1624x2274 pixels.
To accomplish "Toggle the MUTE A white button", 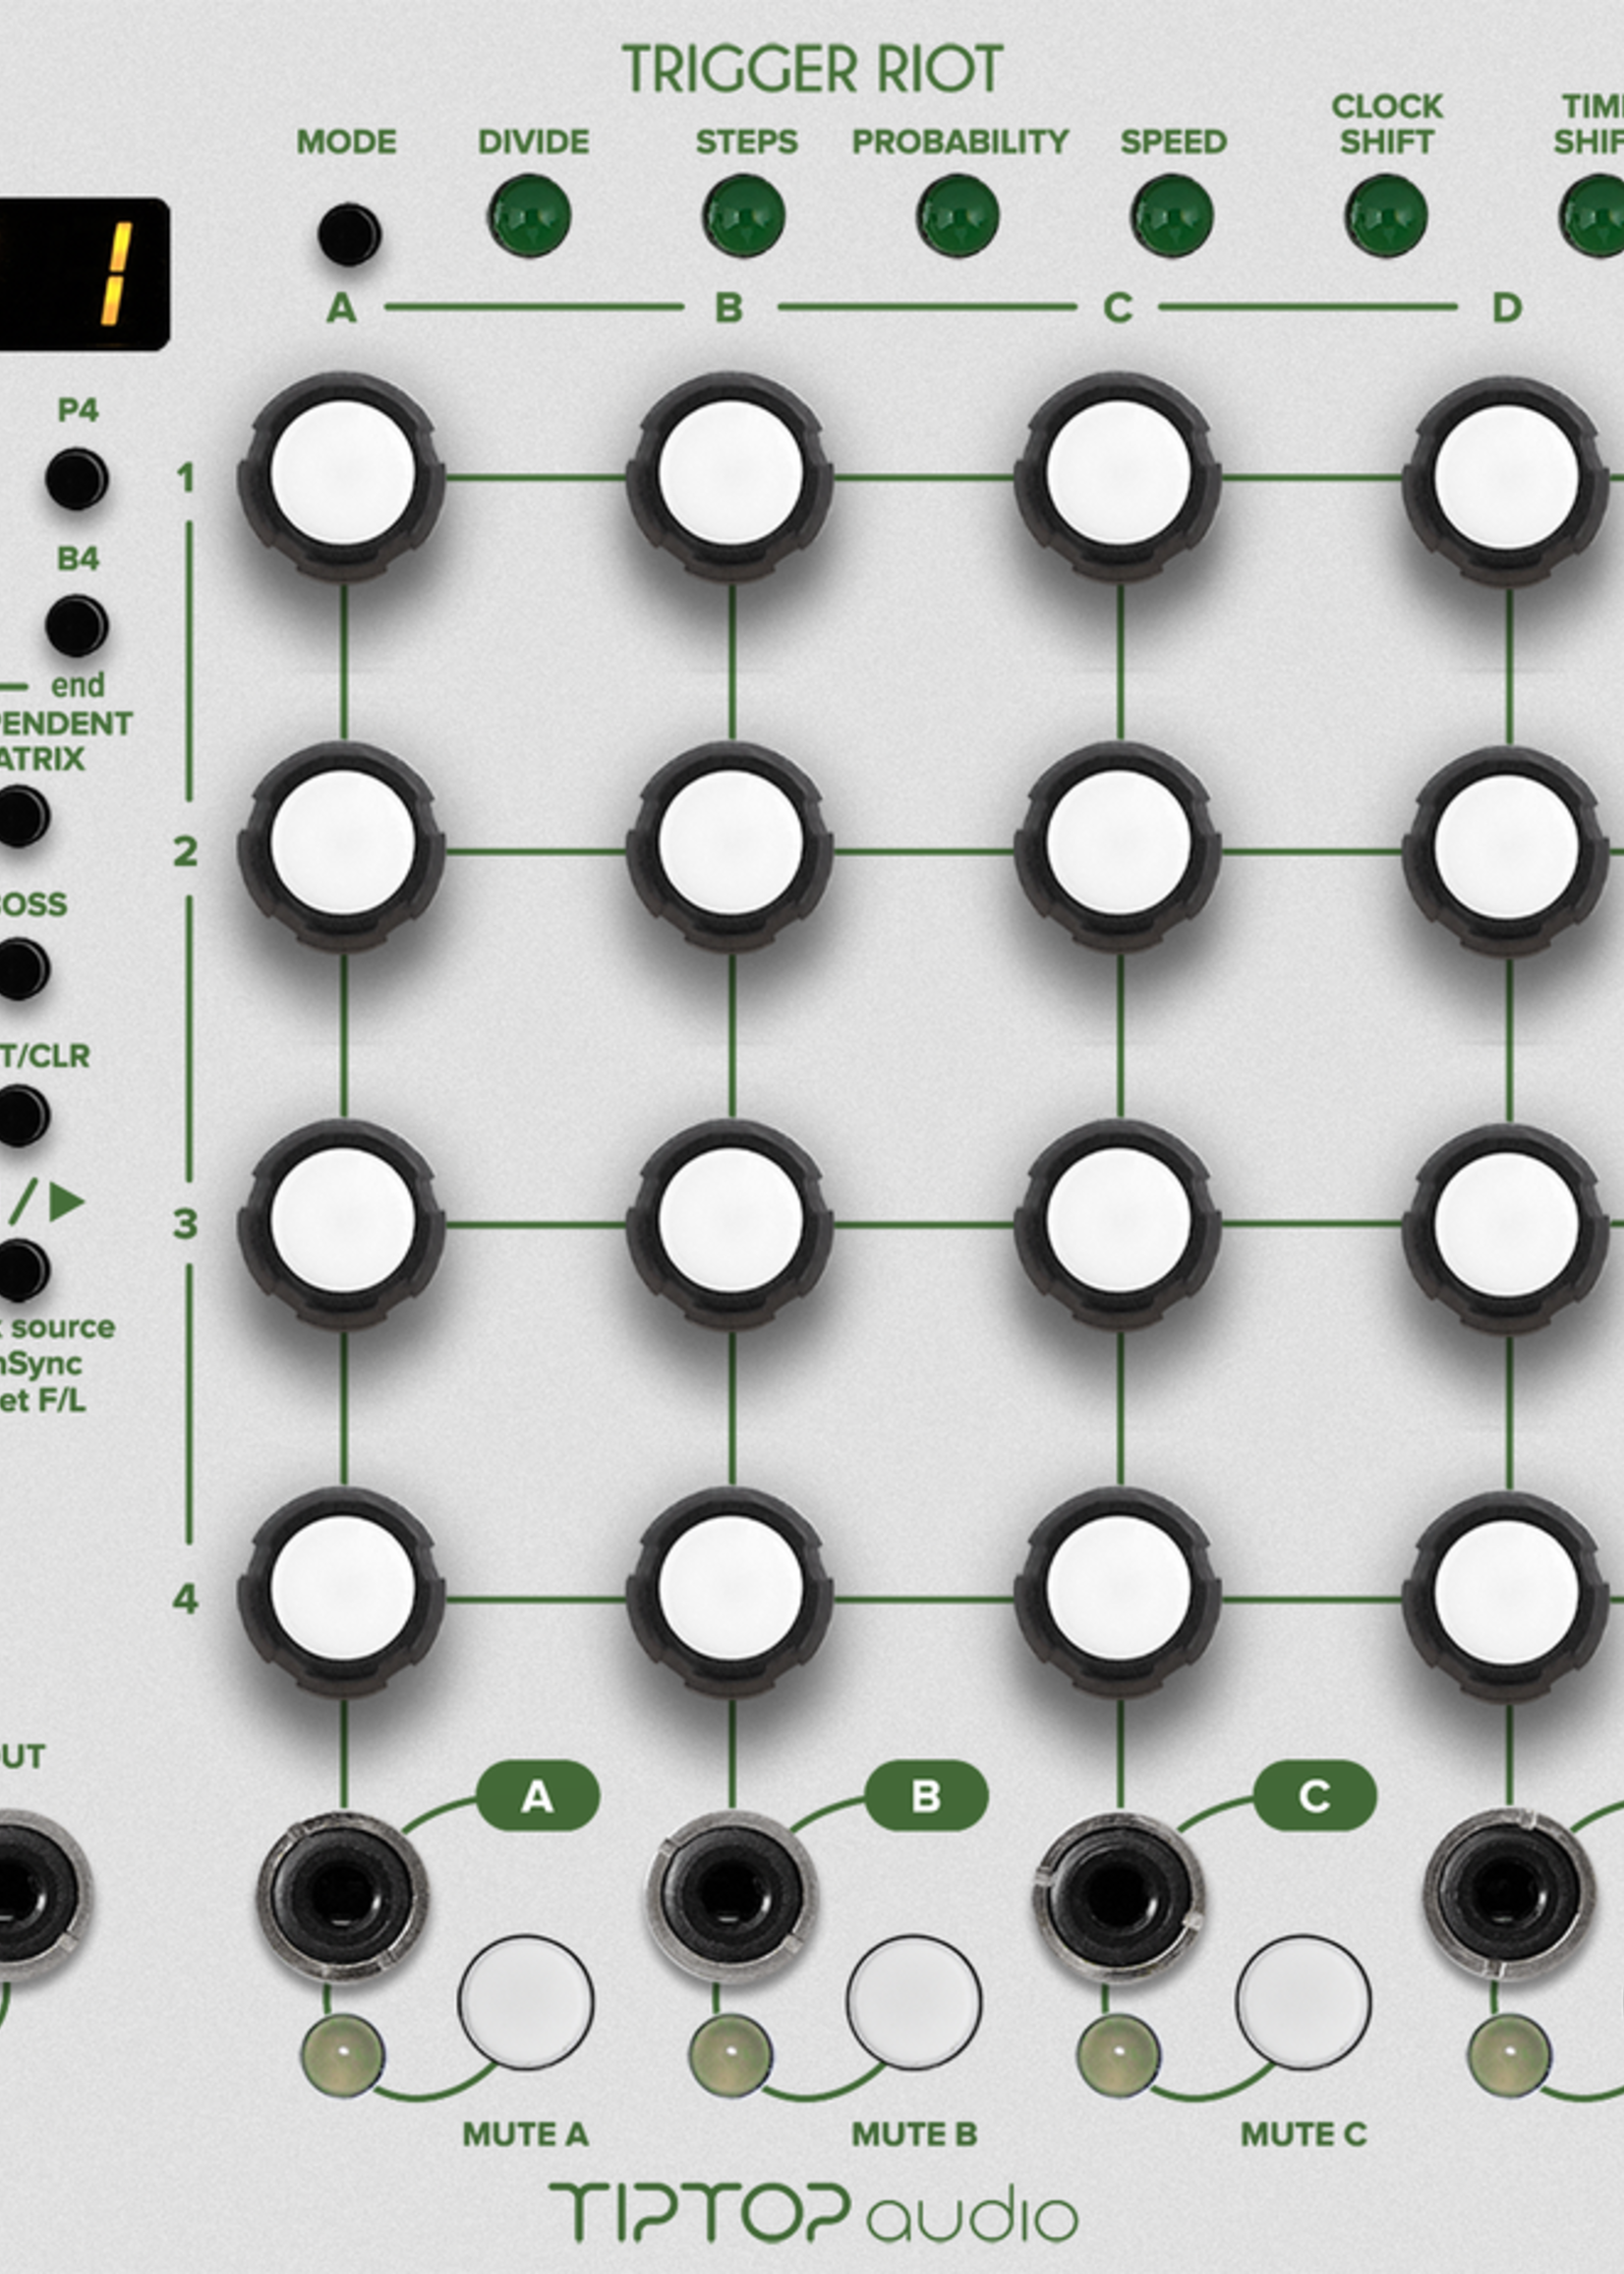I will pyautogui.click(x=526, y=2002).
